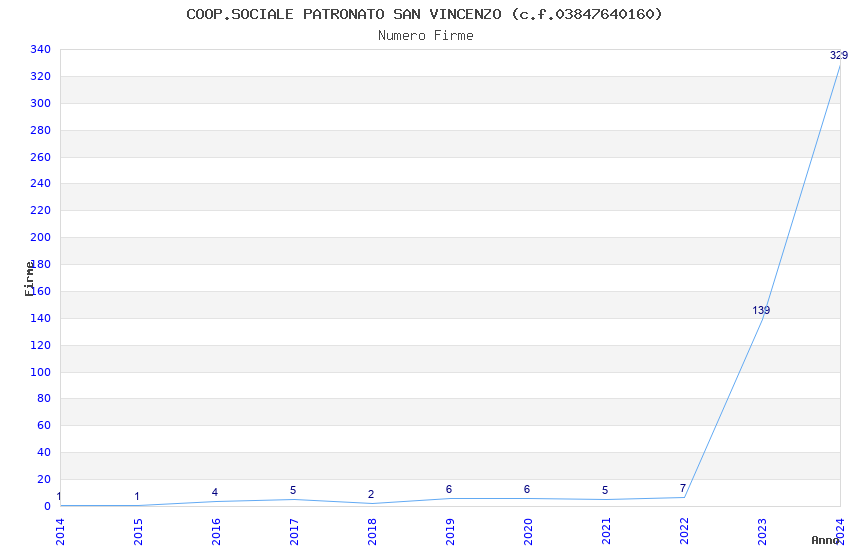The height and width of the screenshot is (550, 850).
Task: Click the y-axis value 300
Action: pos(41,103)
